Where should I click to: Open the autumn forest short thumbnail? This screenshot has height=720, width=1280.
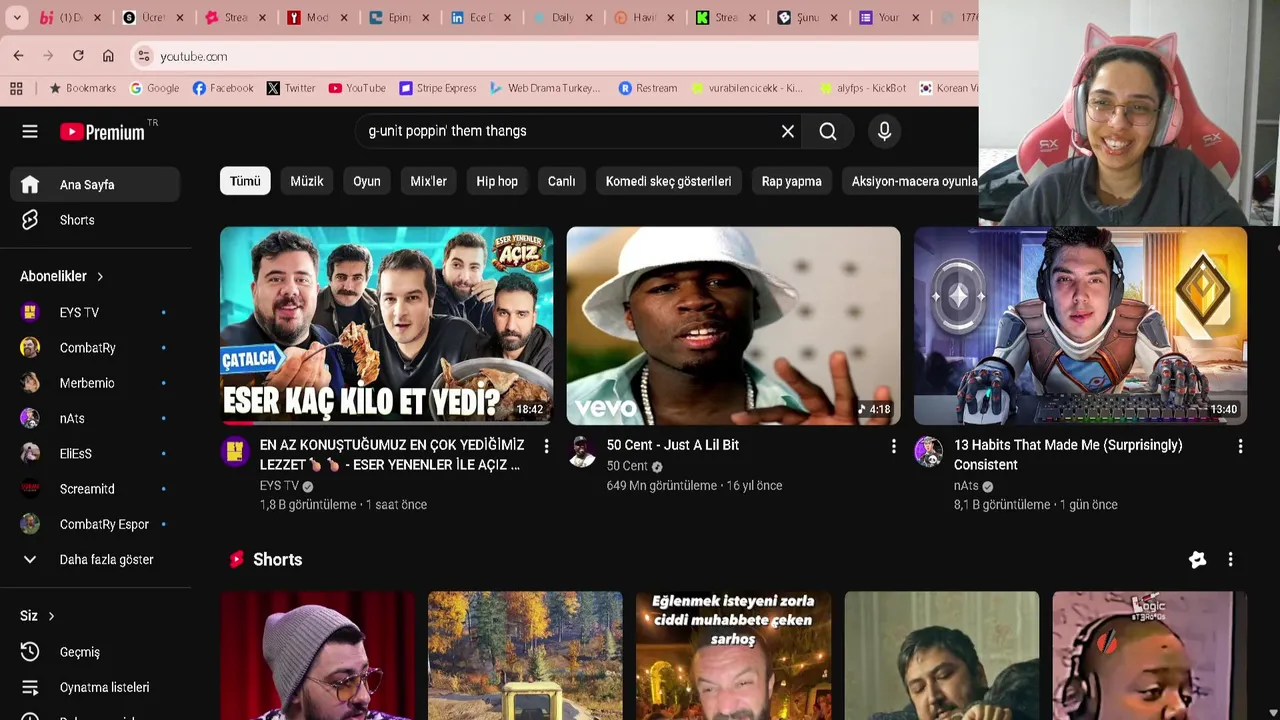pyautogui.click(x=525, y=655)
